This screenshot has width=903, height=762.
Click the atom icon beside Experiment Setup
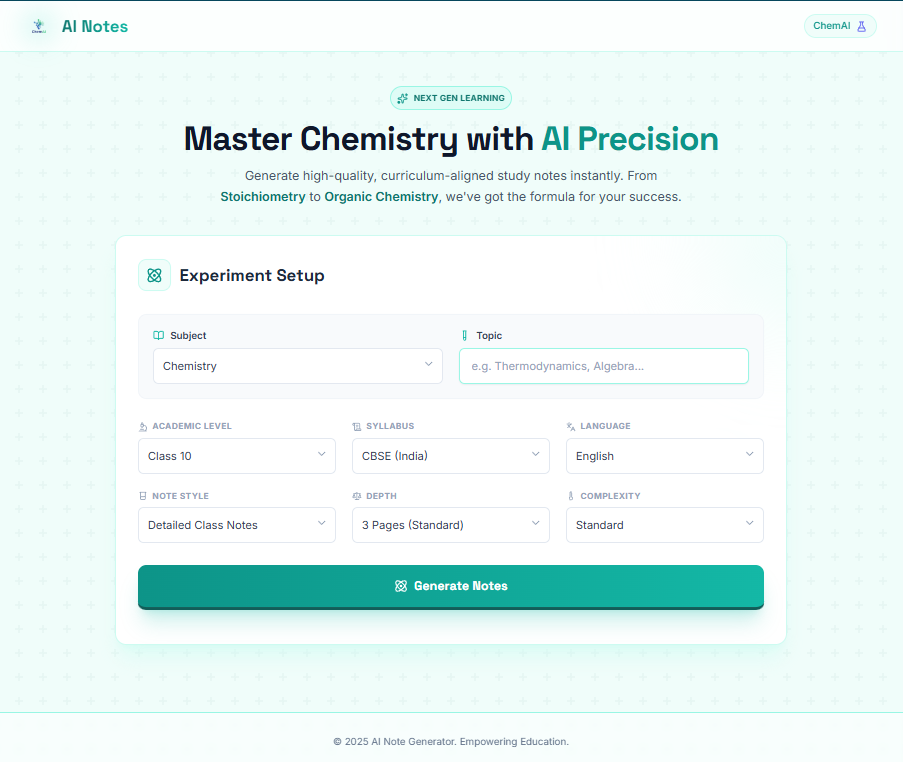pos(154,274)
